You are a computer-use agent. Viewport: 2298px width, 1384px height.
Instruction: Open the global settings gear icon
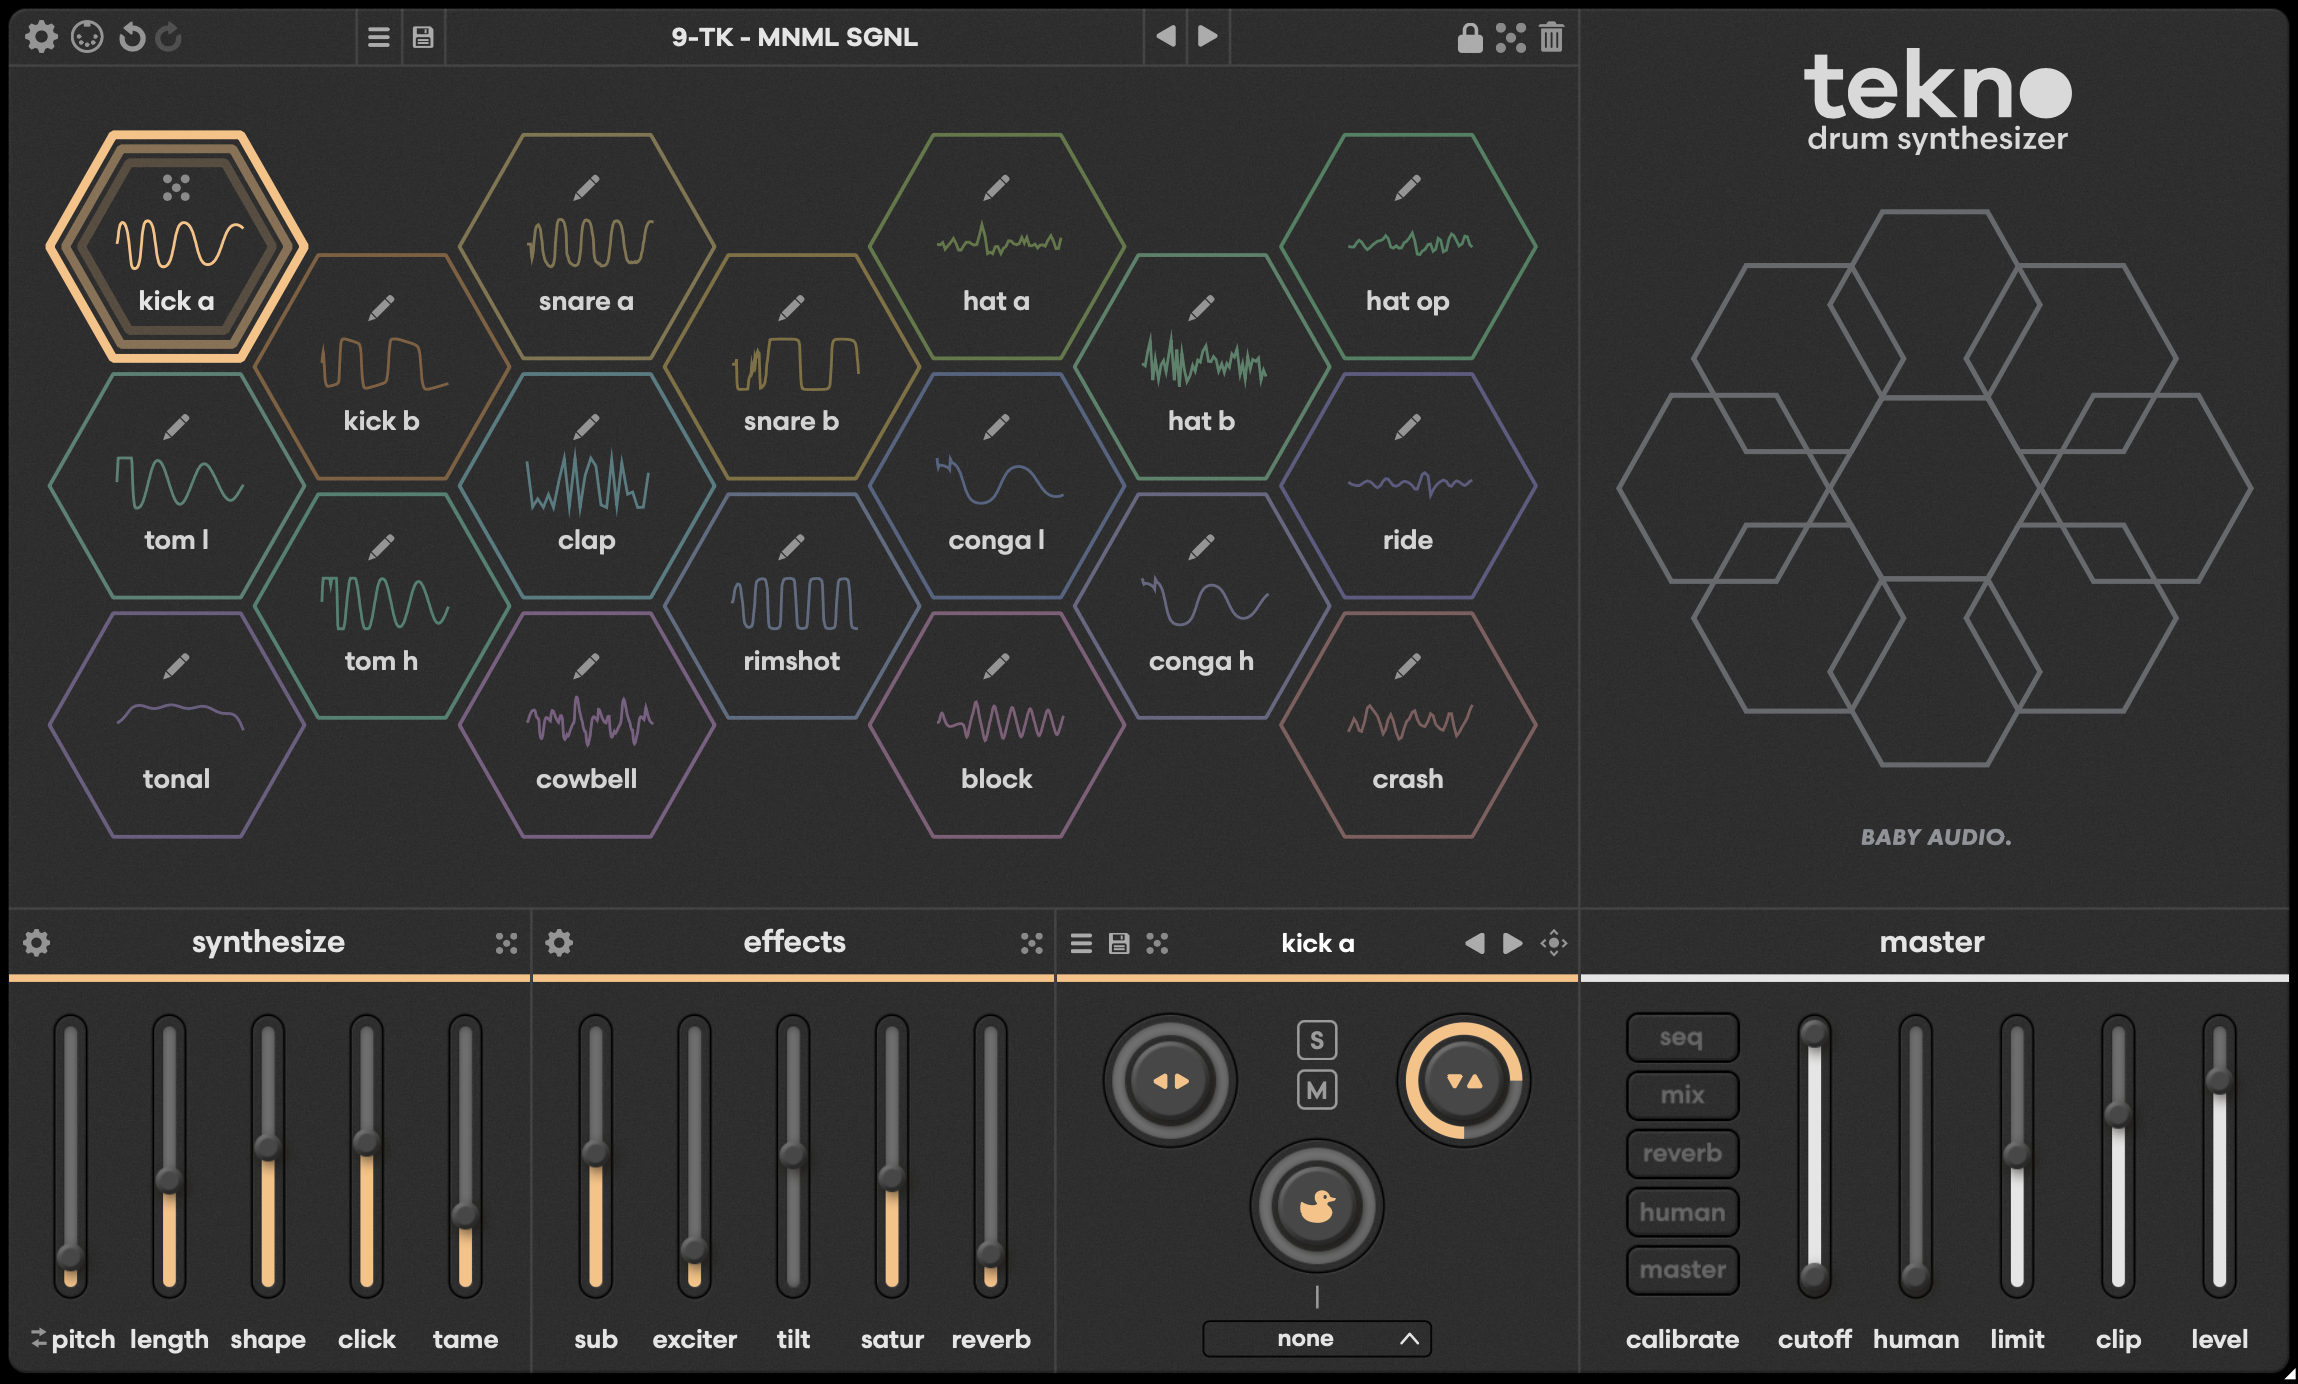pos(41,37)
